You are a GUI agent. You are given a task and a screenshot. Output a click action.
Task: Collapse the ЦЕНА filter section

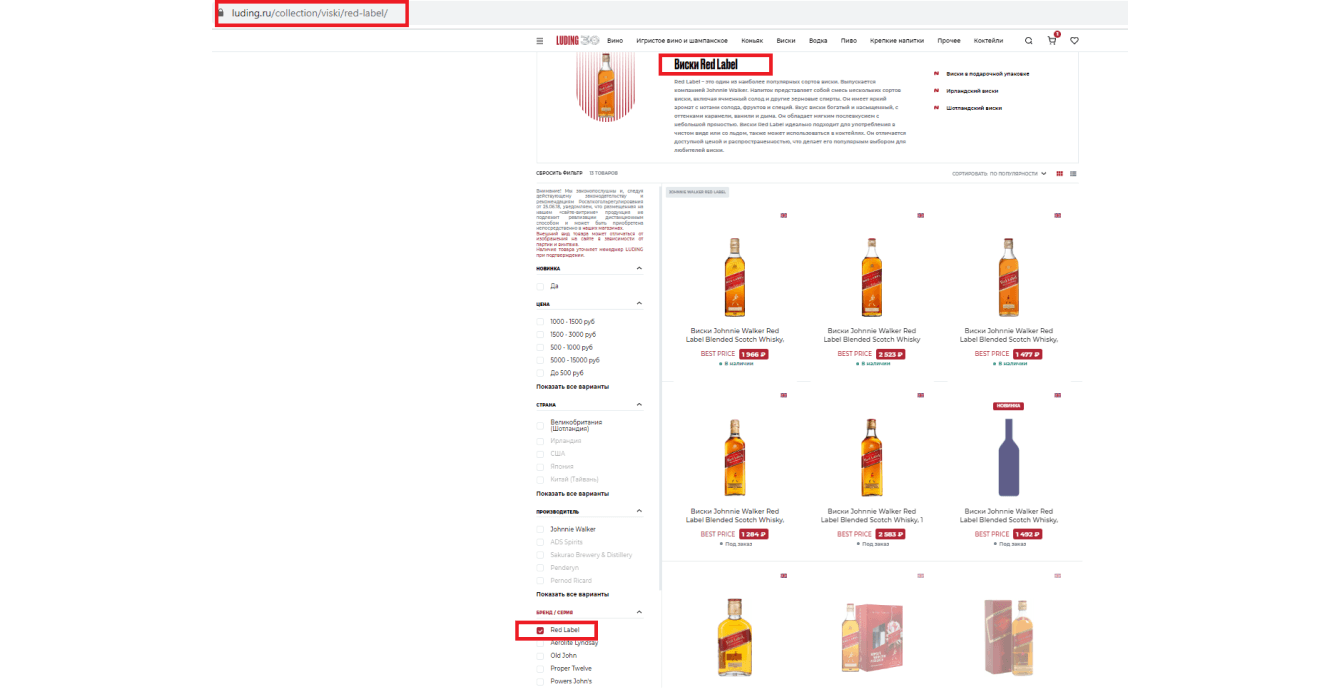[x=639, y=304]
